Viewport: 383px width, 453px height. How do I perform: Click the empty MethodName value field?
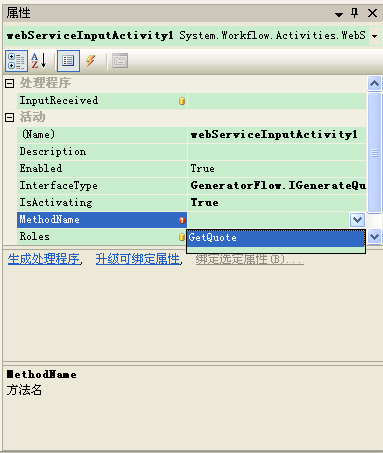(x=269, y=220)
